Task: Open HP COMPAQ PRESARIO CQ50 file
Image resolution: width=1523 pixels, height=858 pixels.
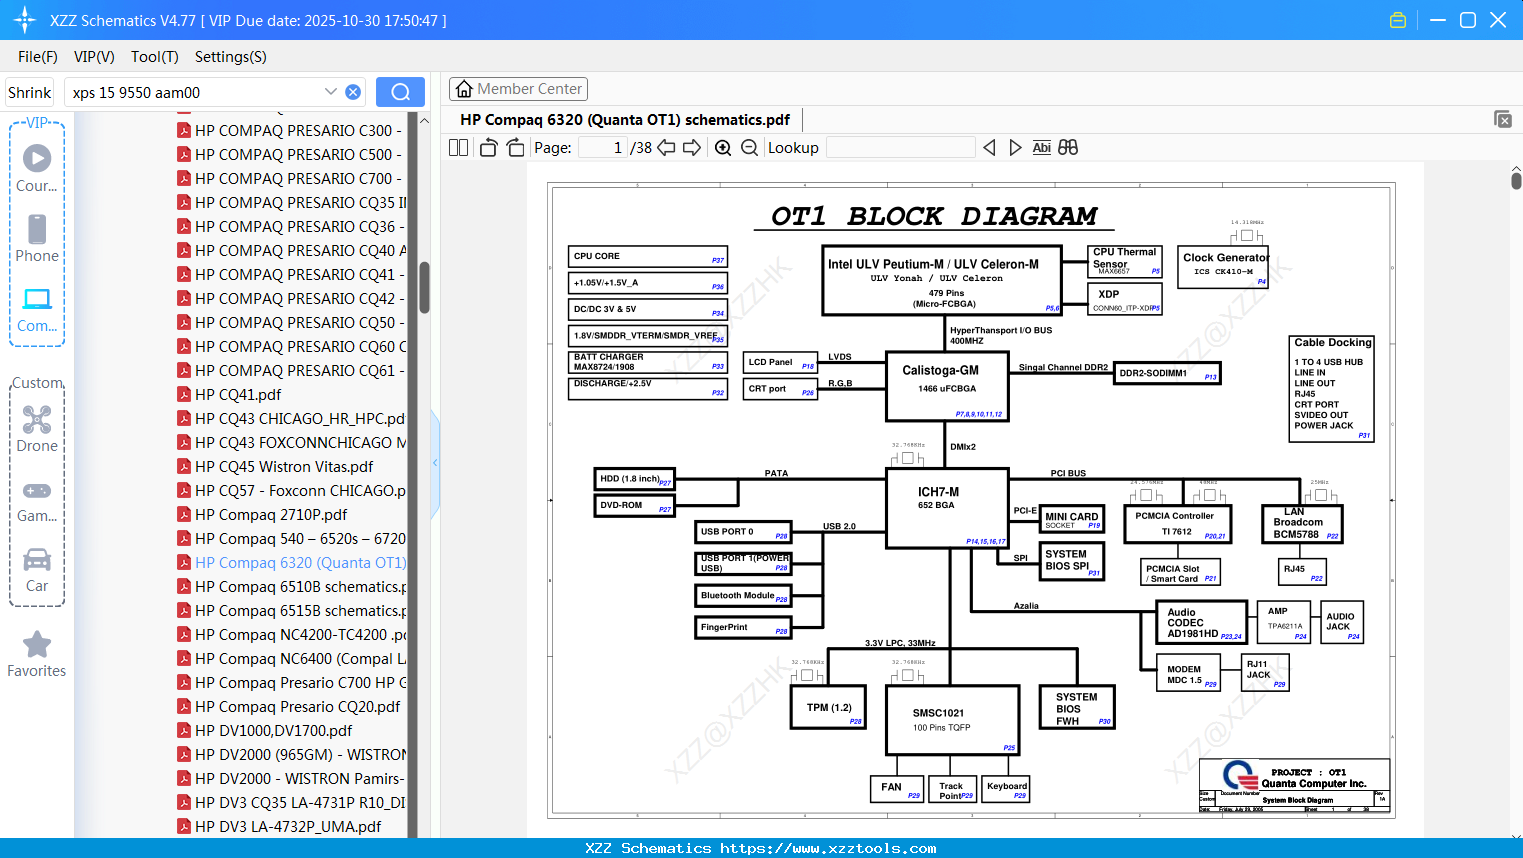Action: click(x=290, y=322)
